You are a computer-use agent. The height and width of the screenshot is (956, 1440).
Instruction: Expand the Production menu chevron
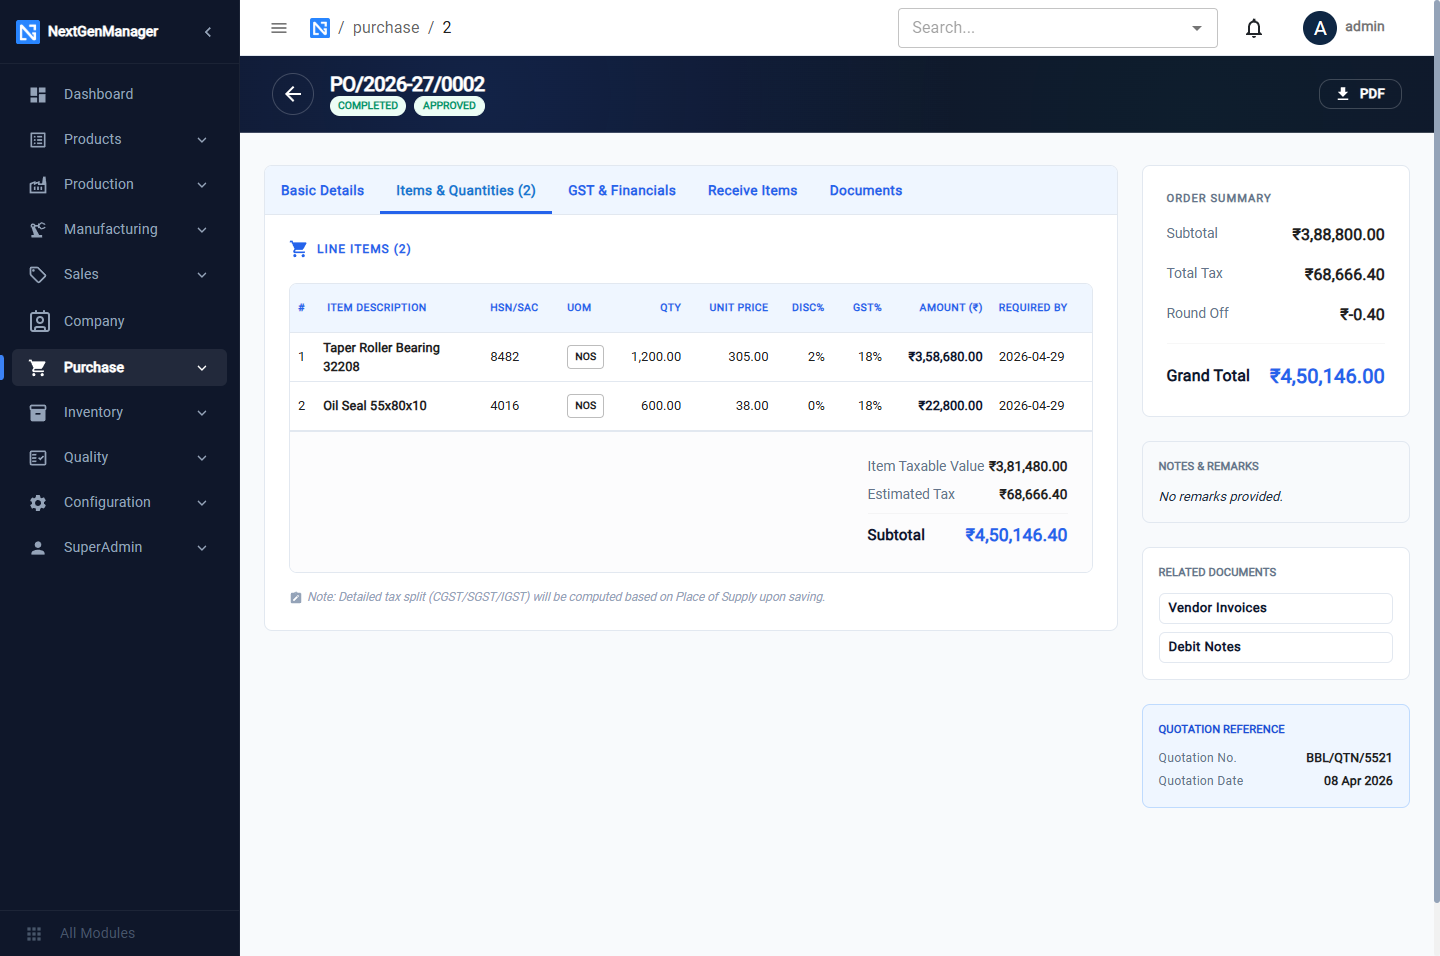pyautogui.click(x=202, y=185)
